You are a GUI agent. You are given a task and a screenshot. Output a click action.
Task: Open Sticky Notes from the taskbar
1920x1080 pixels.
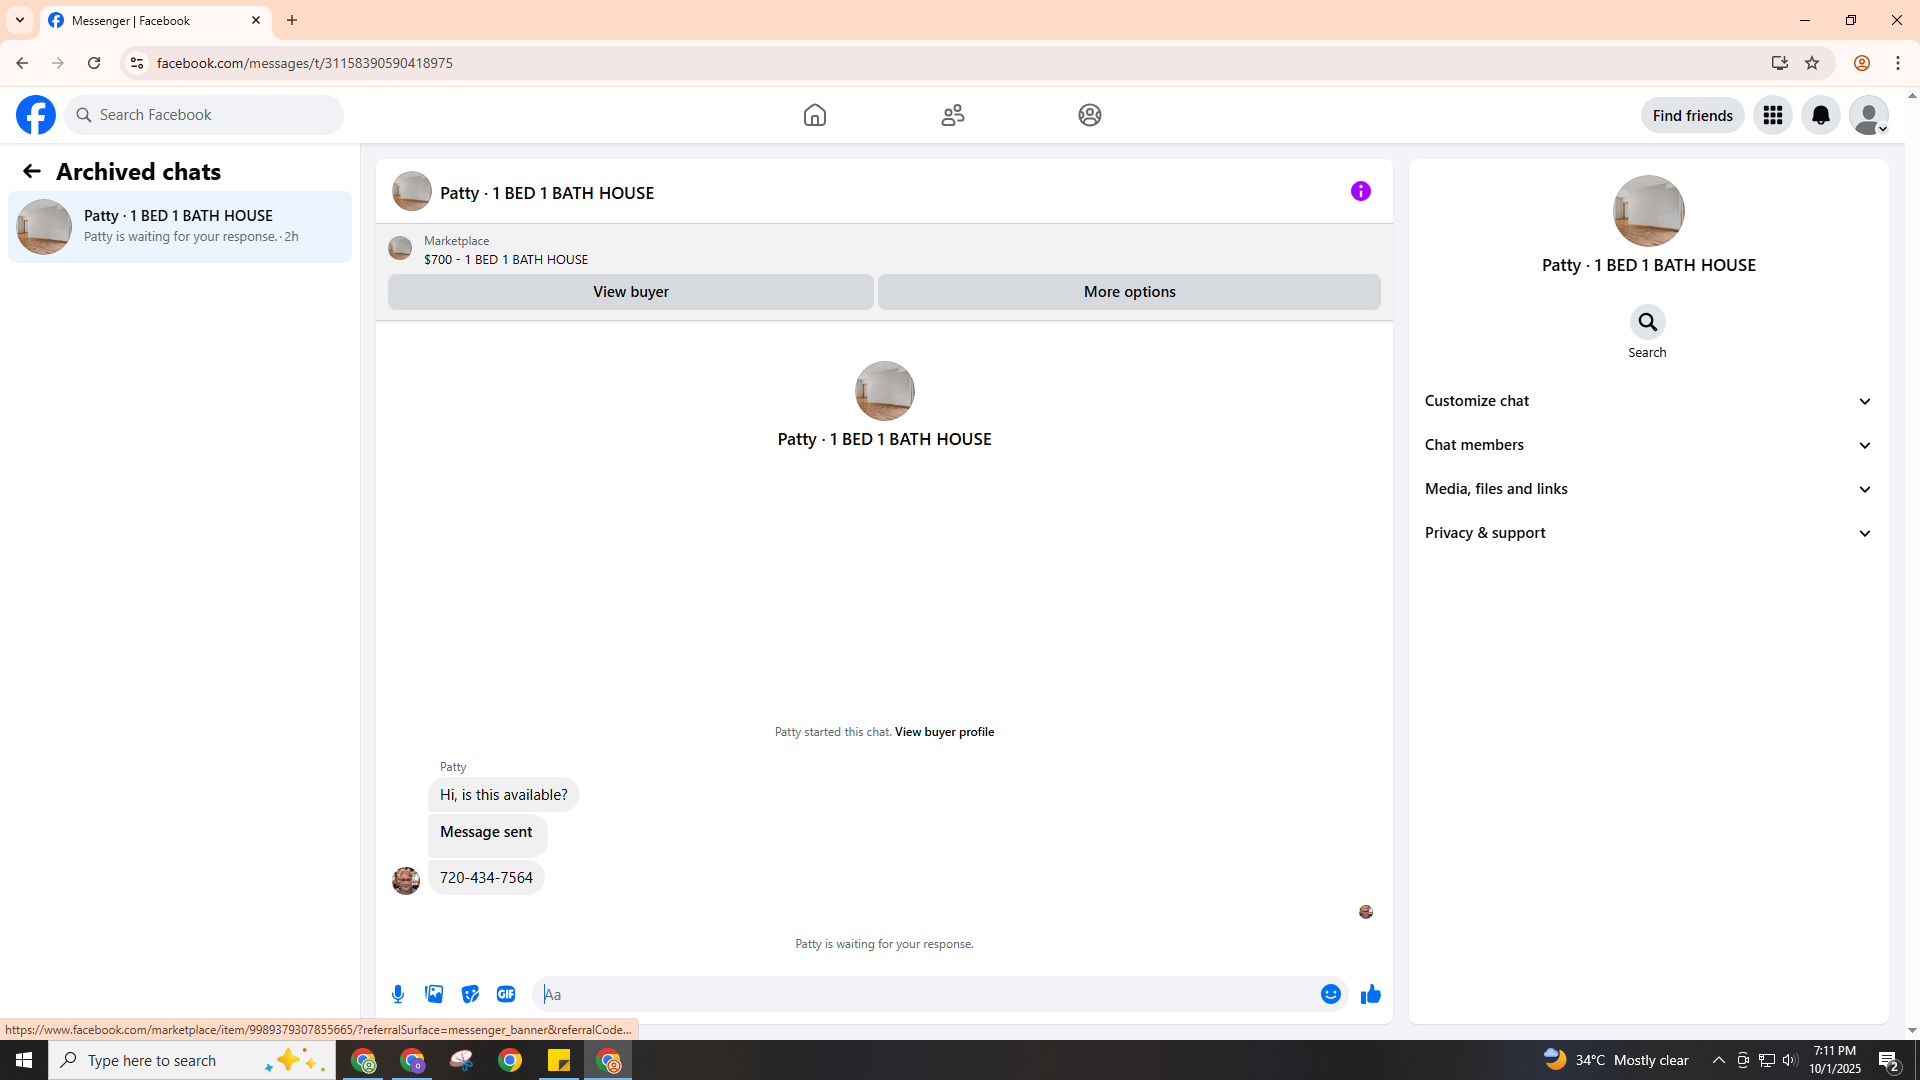pos(559,1060)
